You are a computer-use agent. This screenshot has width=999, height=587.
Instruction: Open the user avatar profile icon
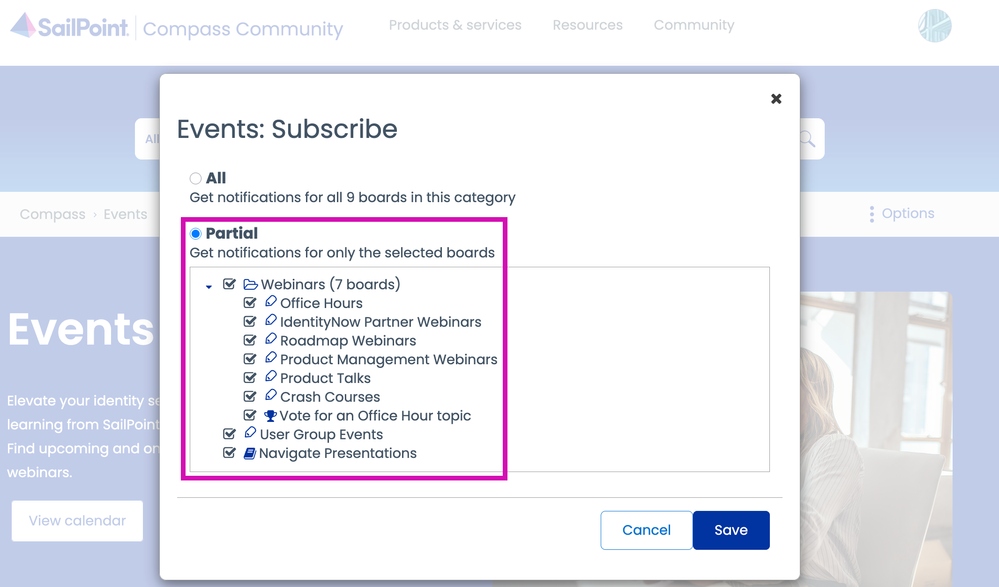934,26
